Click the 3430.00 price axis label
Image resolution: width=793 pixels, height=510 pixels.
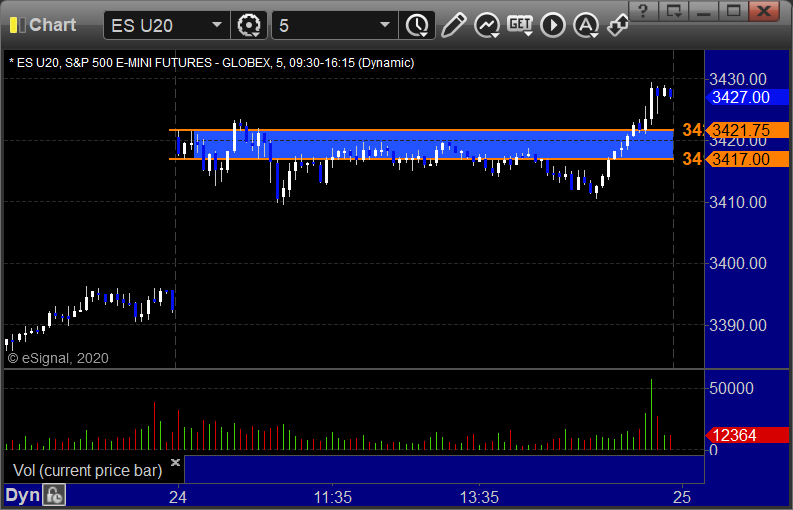point(738,79)
